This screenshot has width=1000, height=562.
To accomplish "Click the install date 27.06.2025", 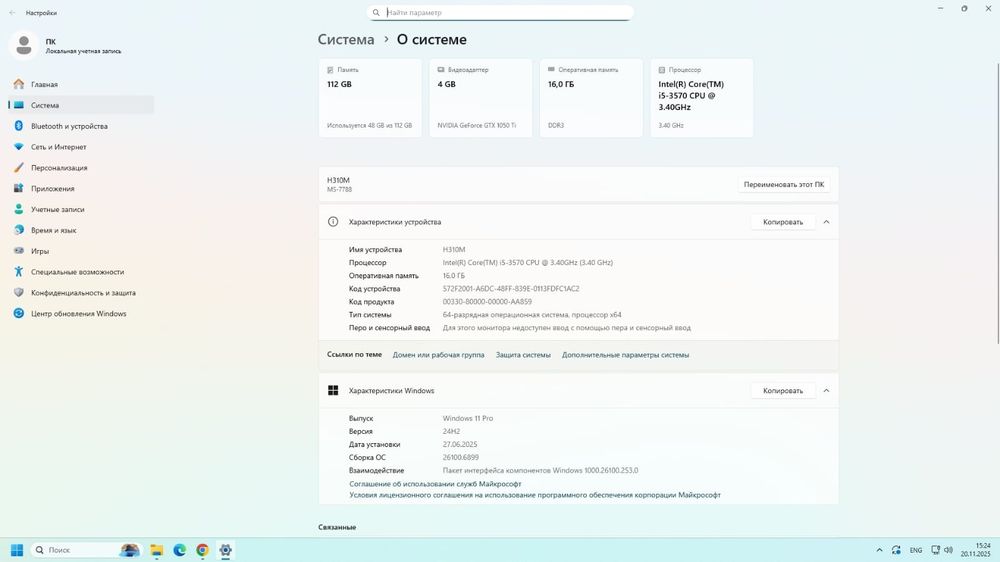I will 460,445.
